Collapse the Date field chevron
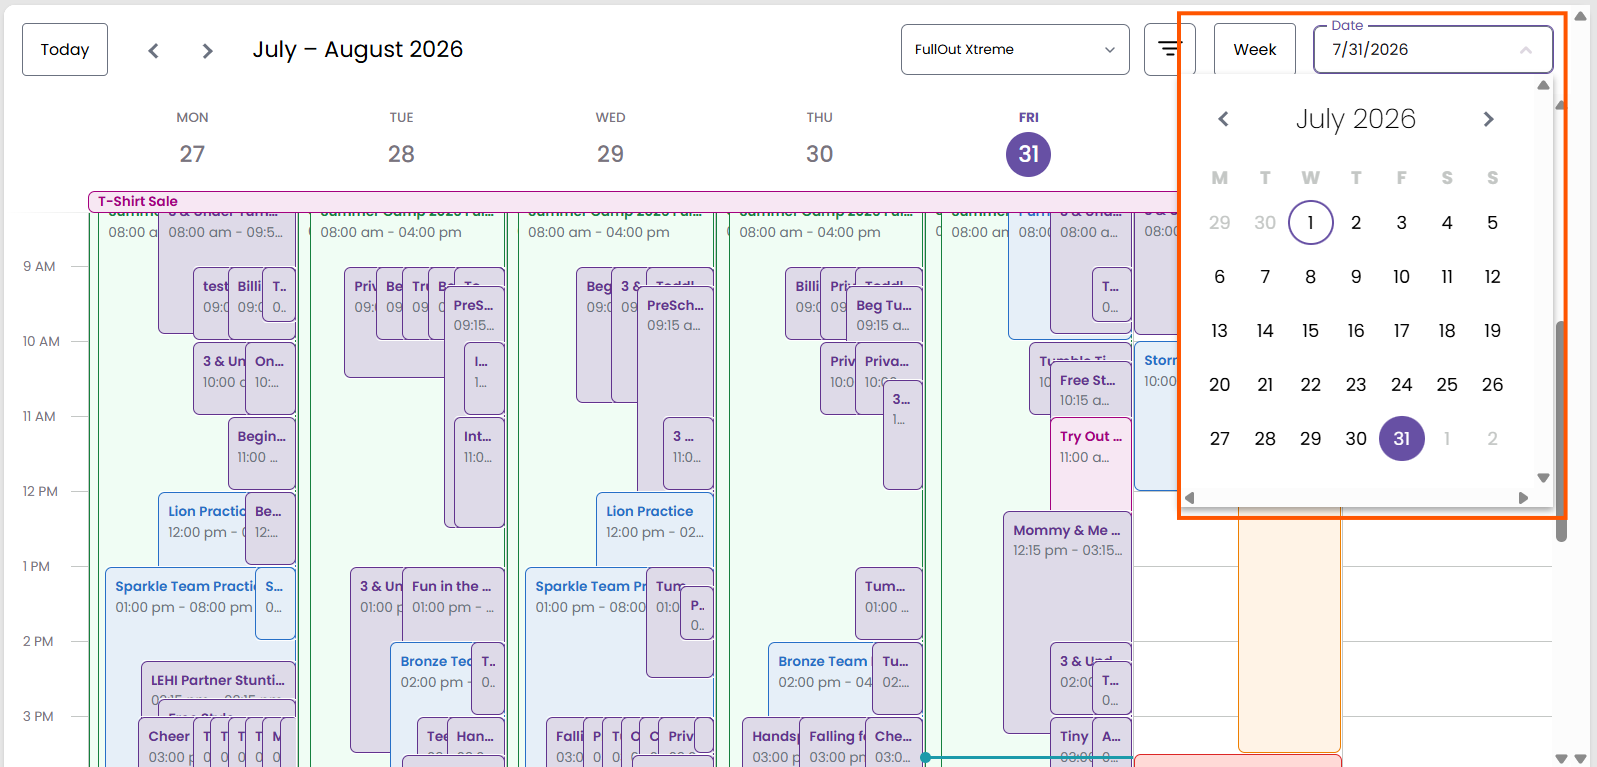Screen dimensions: 1597x767 pos(1525,50)
